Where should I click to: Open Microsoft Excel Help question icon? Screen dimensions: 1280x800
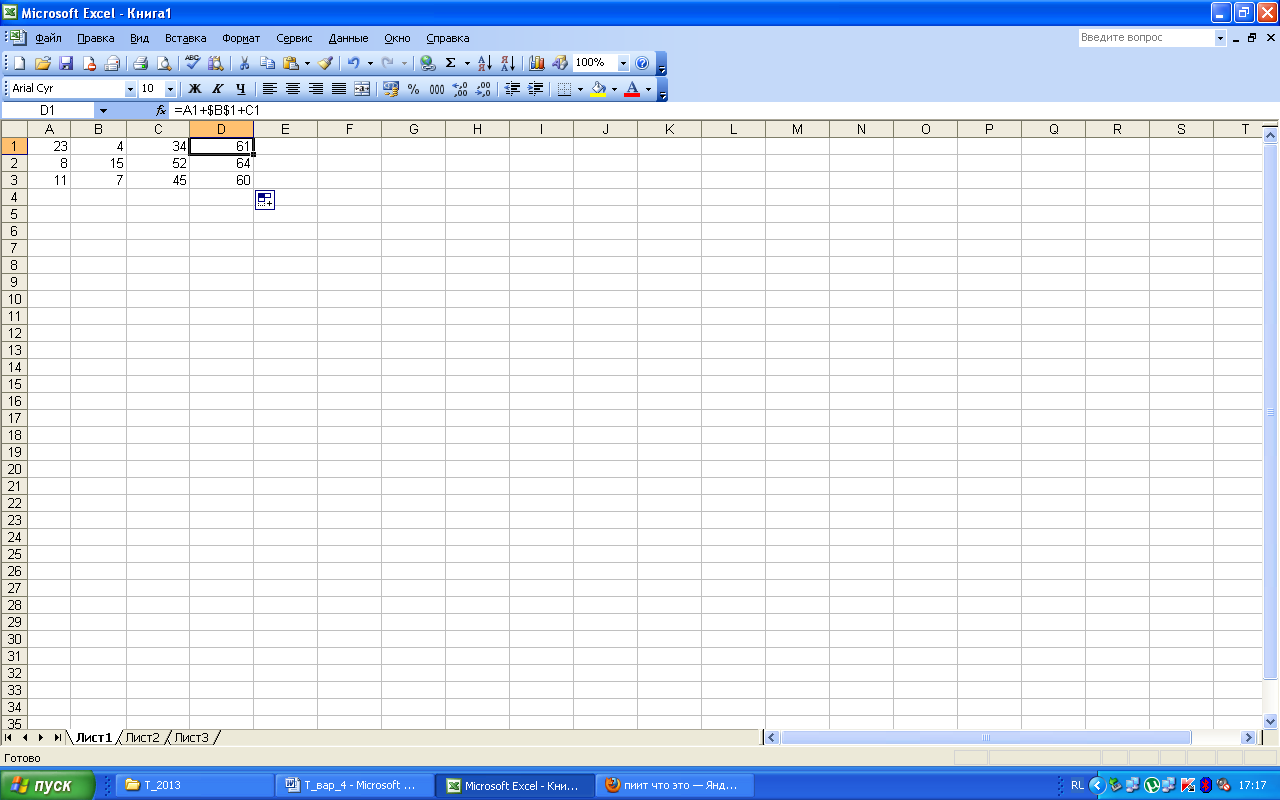pos(642,63)
